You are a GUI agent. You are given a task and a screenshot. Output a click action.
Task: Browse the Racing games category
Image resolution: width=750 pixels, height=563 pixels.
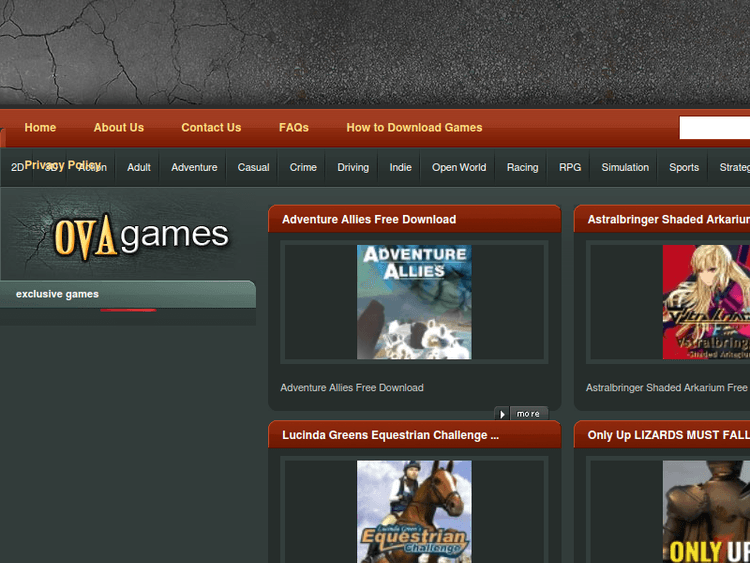522,168
